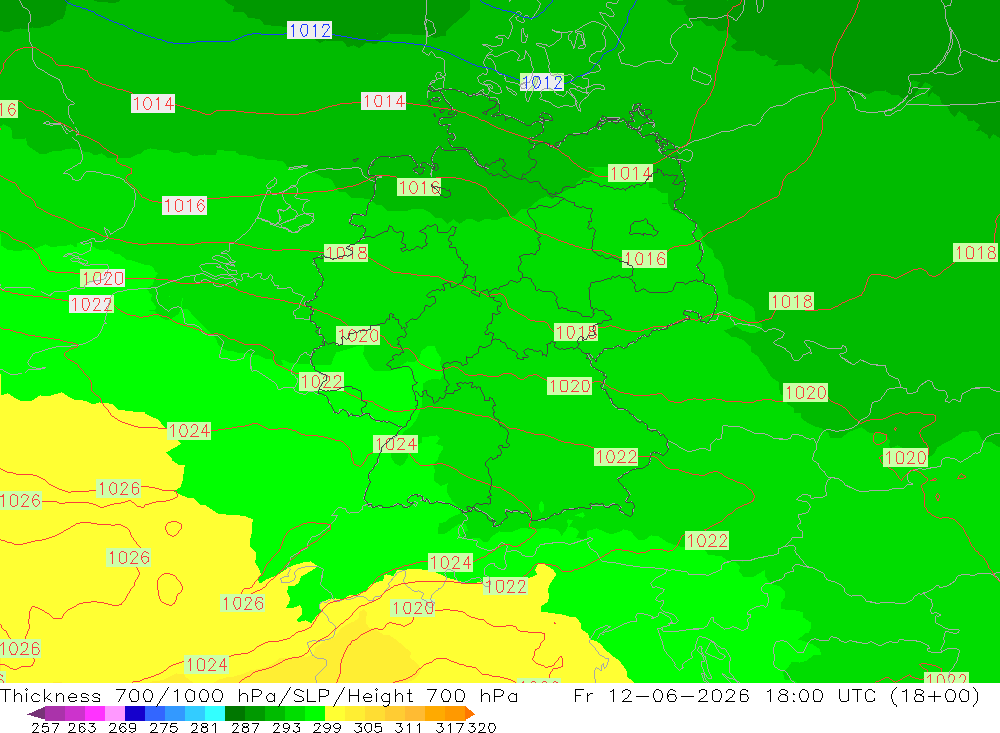The height and width of the screenshot is (733, 1000).
Task: Click legend value 281
Action: coord(204,727)
